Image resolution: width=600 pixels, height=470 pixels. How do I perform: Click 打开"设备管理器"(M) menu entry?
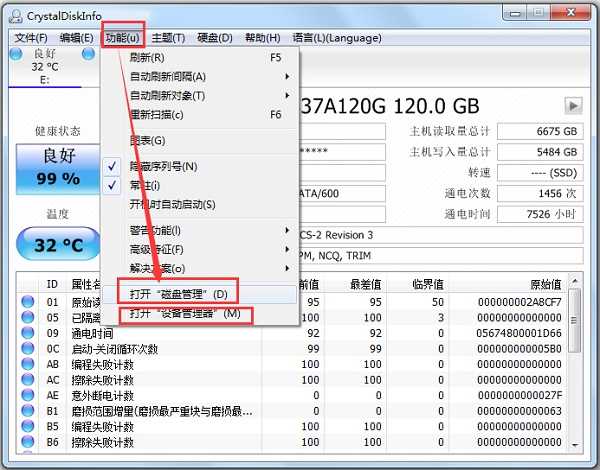[200, 313]
